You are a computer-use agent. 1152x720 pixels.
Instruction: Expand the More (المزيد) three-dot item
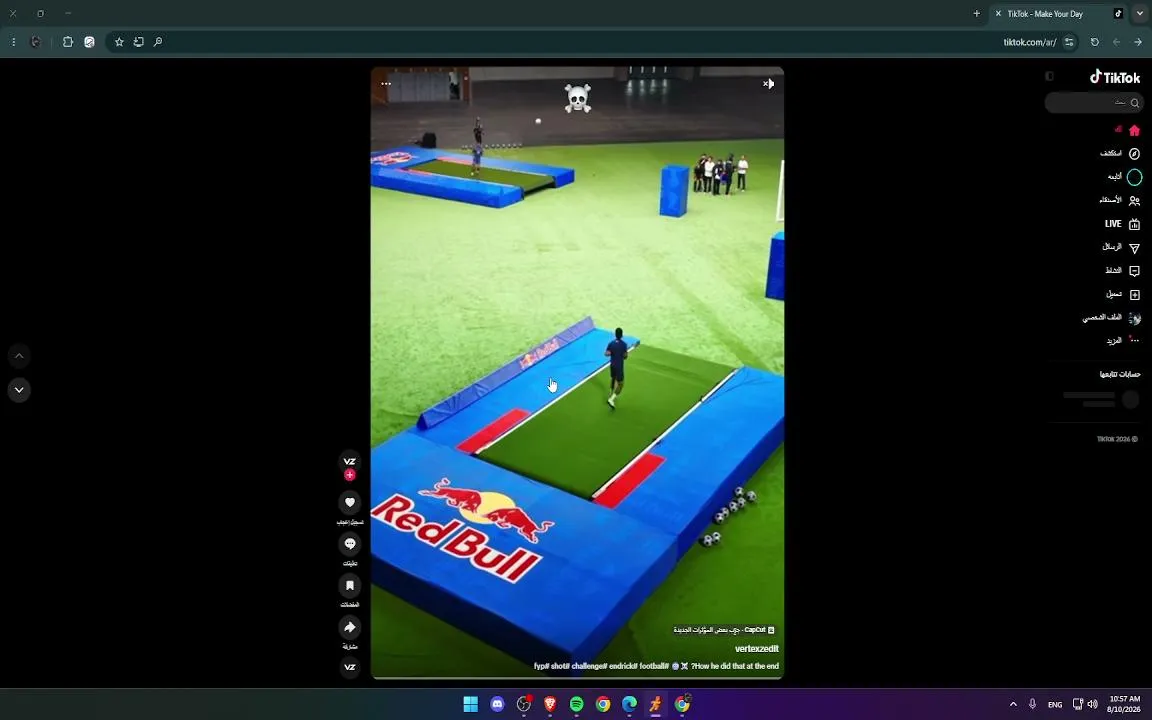pos(1123,341)
